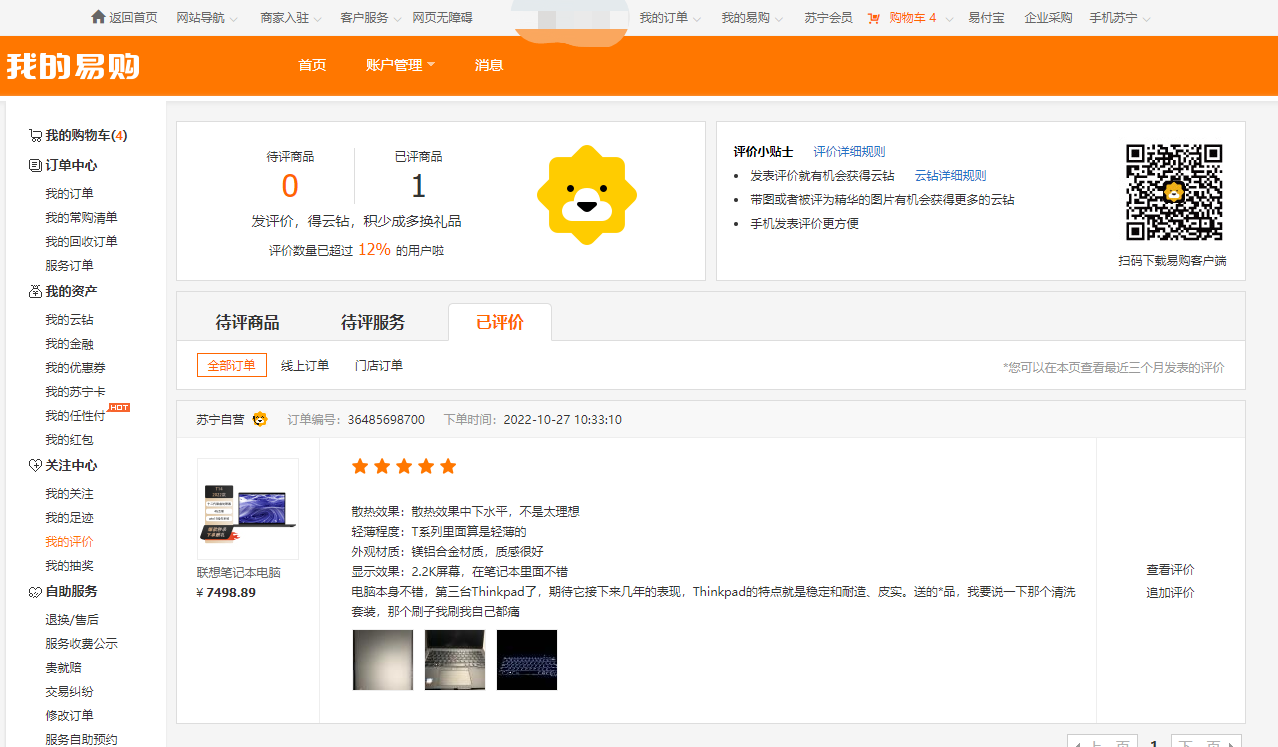Image resolution: width=1278 pixels, height=747 pixels.
Task: Click 追加评价 for the laptop order
Action: (1170, 593)
